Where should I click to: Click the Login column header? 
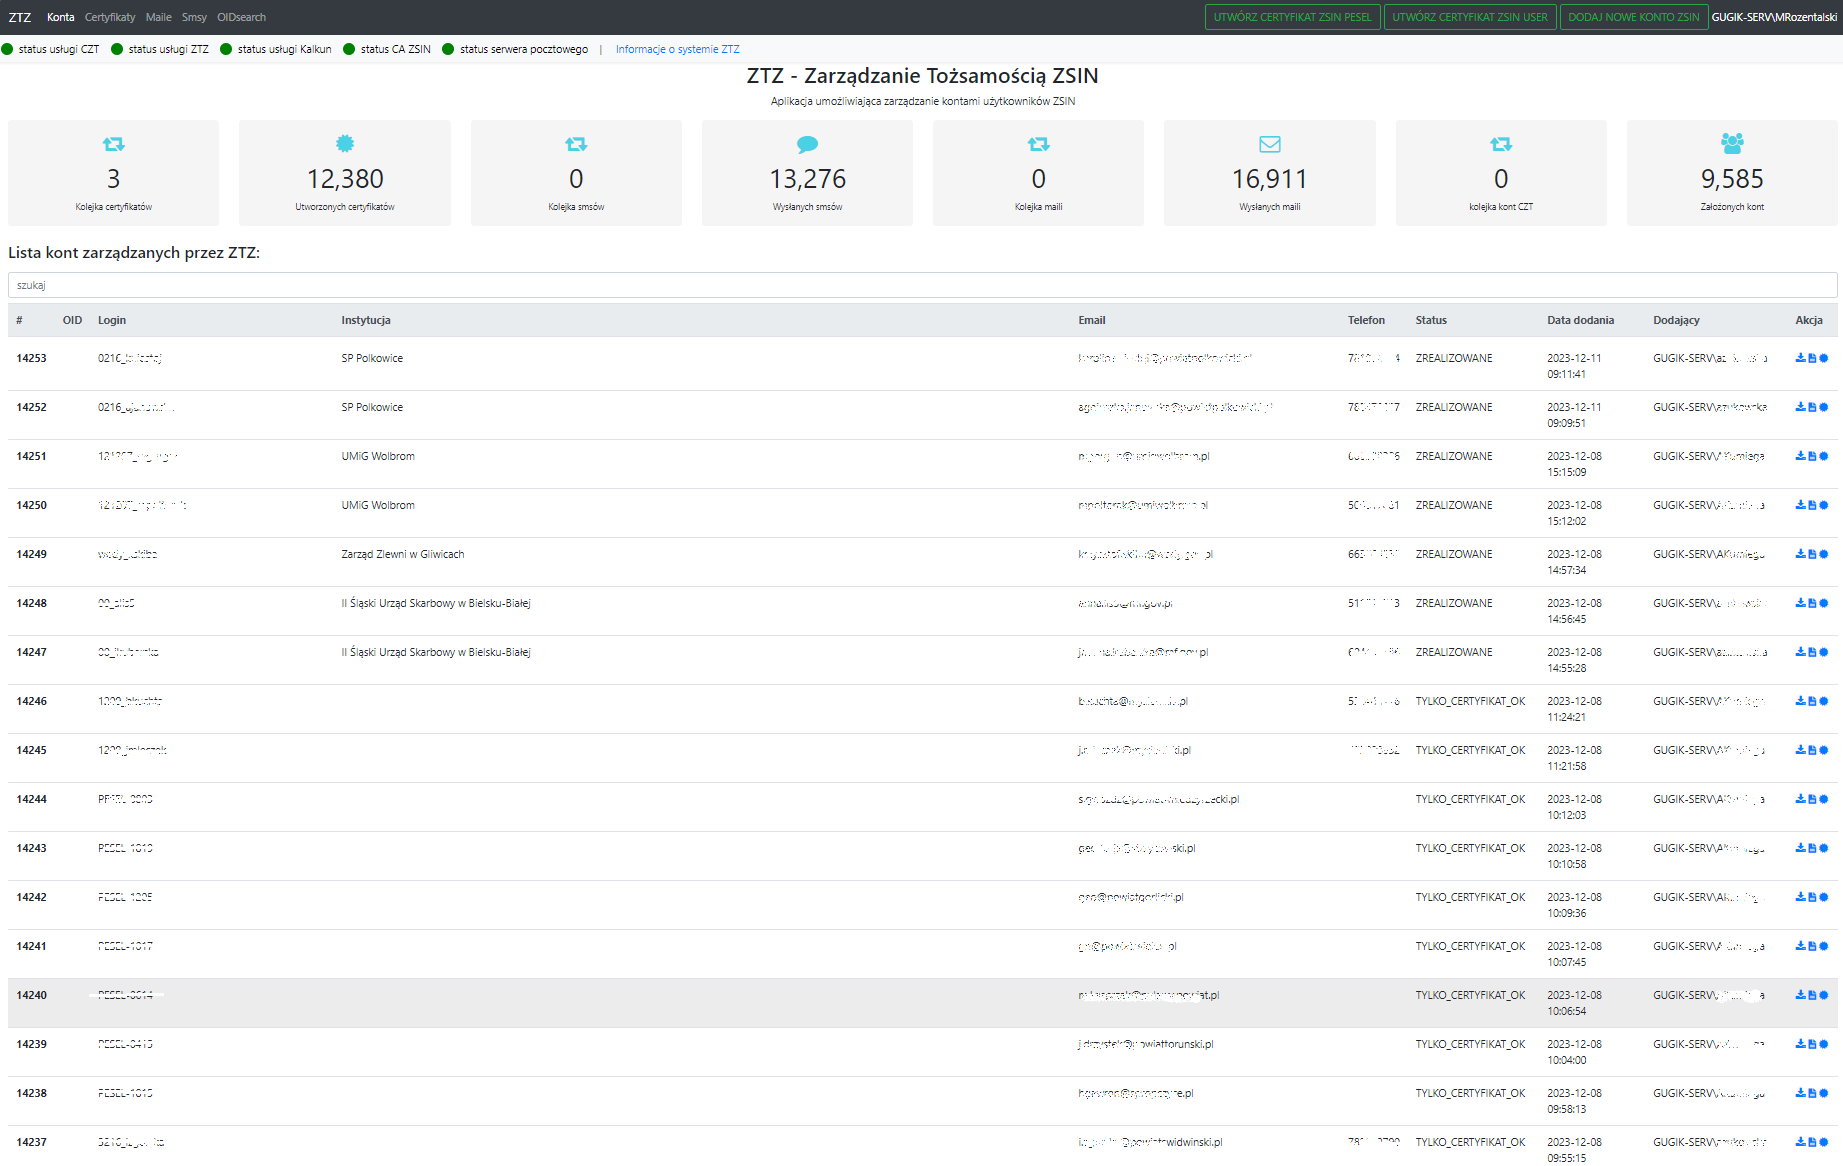[112, 320]
